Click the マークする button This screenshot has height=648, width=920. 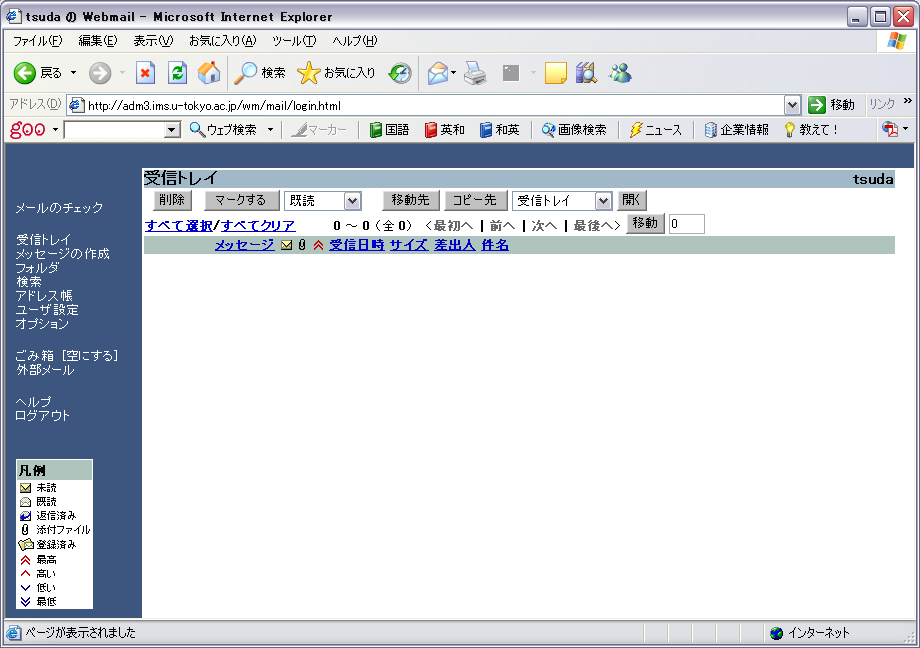tap(241, 200)
